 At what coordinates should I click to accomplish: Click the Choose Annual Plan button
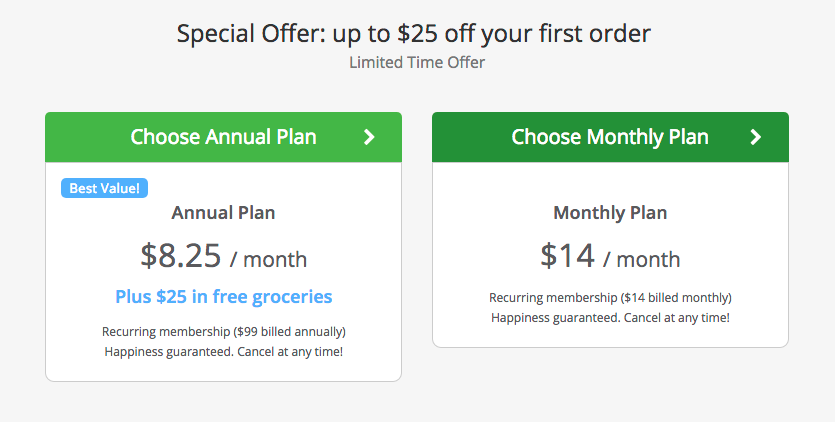(x=223, y=137)
